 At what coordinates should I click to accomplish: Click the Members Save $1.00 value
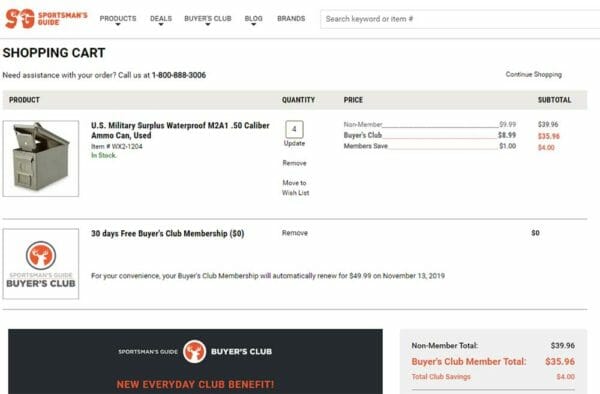tap(507, 146)
